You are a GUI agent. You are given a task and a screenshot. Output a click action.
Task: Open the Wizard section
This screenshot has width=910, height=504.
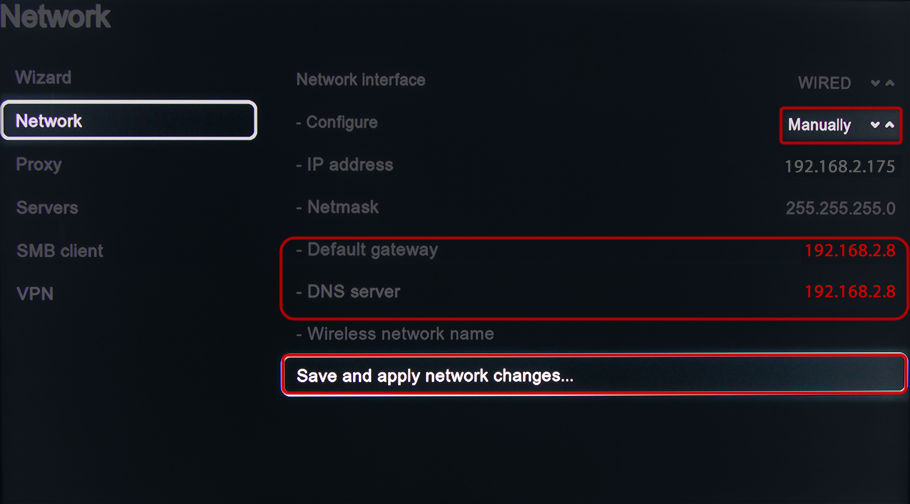tap(43, 78)
